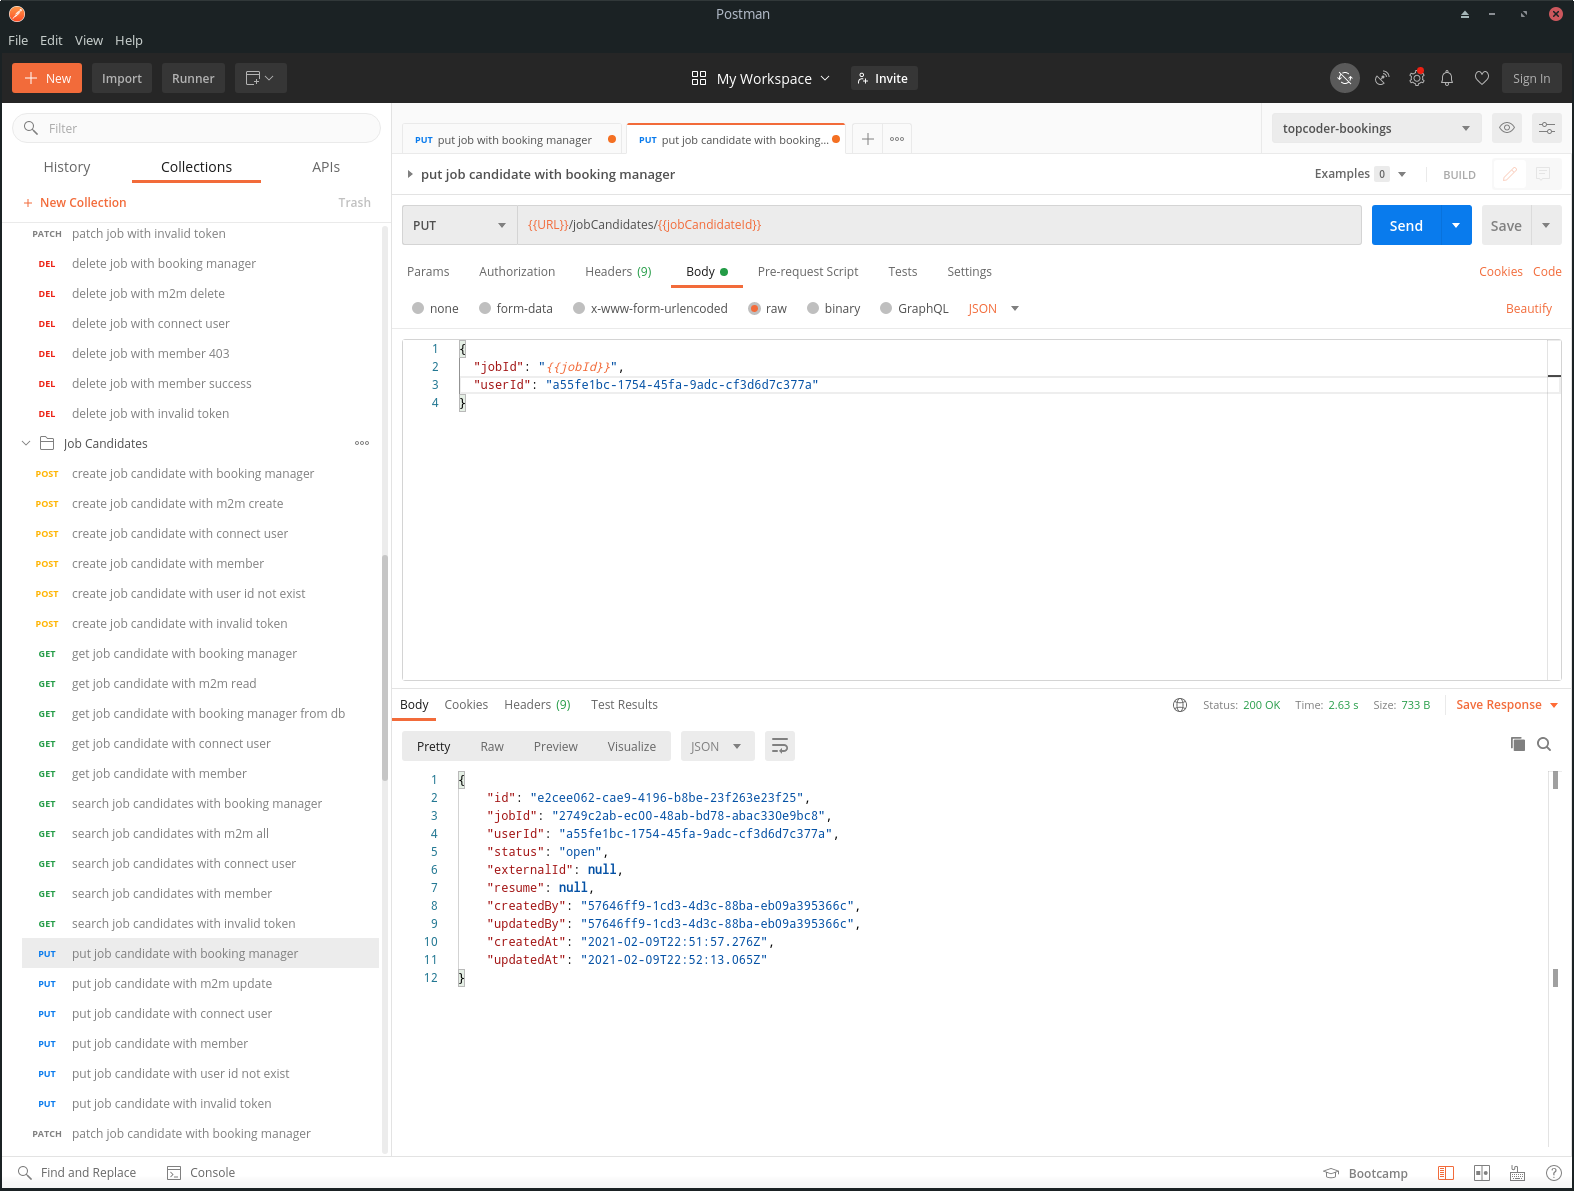This screenshot has width=1574, height=1191.
Task: Open the Test Results response tab
Action: point(624,705)
